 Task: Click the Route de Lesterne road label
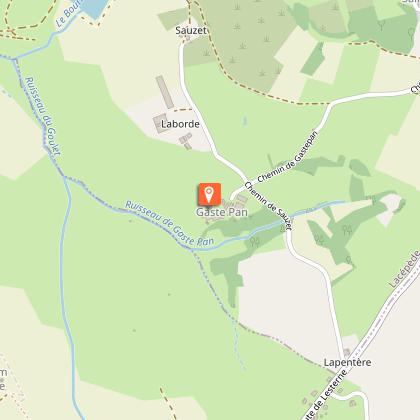(x=324, y=396)
